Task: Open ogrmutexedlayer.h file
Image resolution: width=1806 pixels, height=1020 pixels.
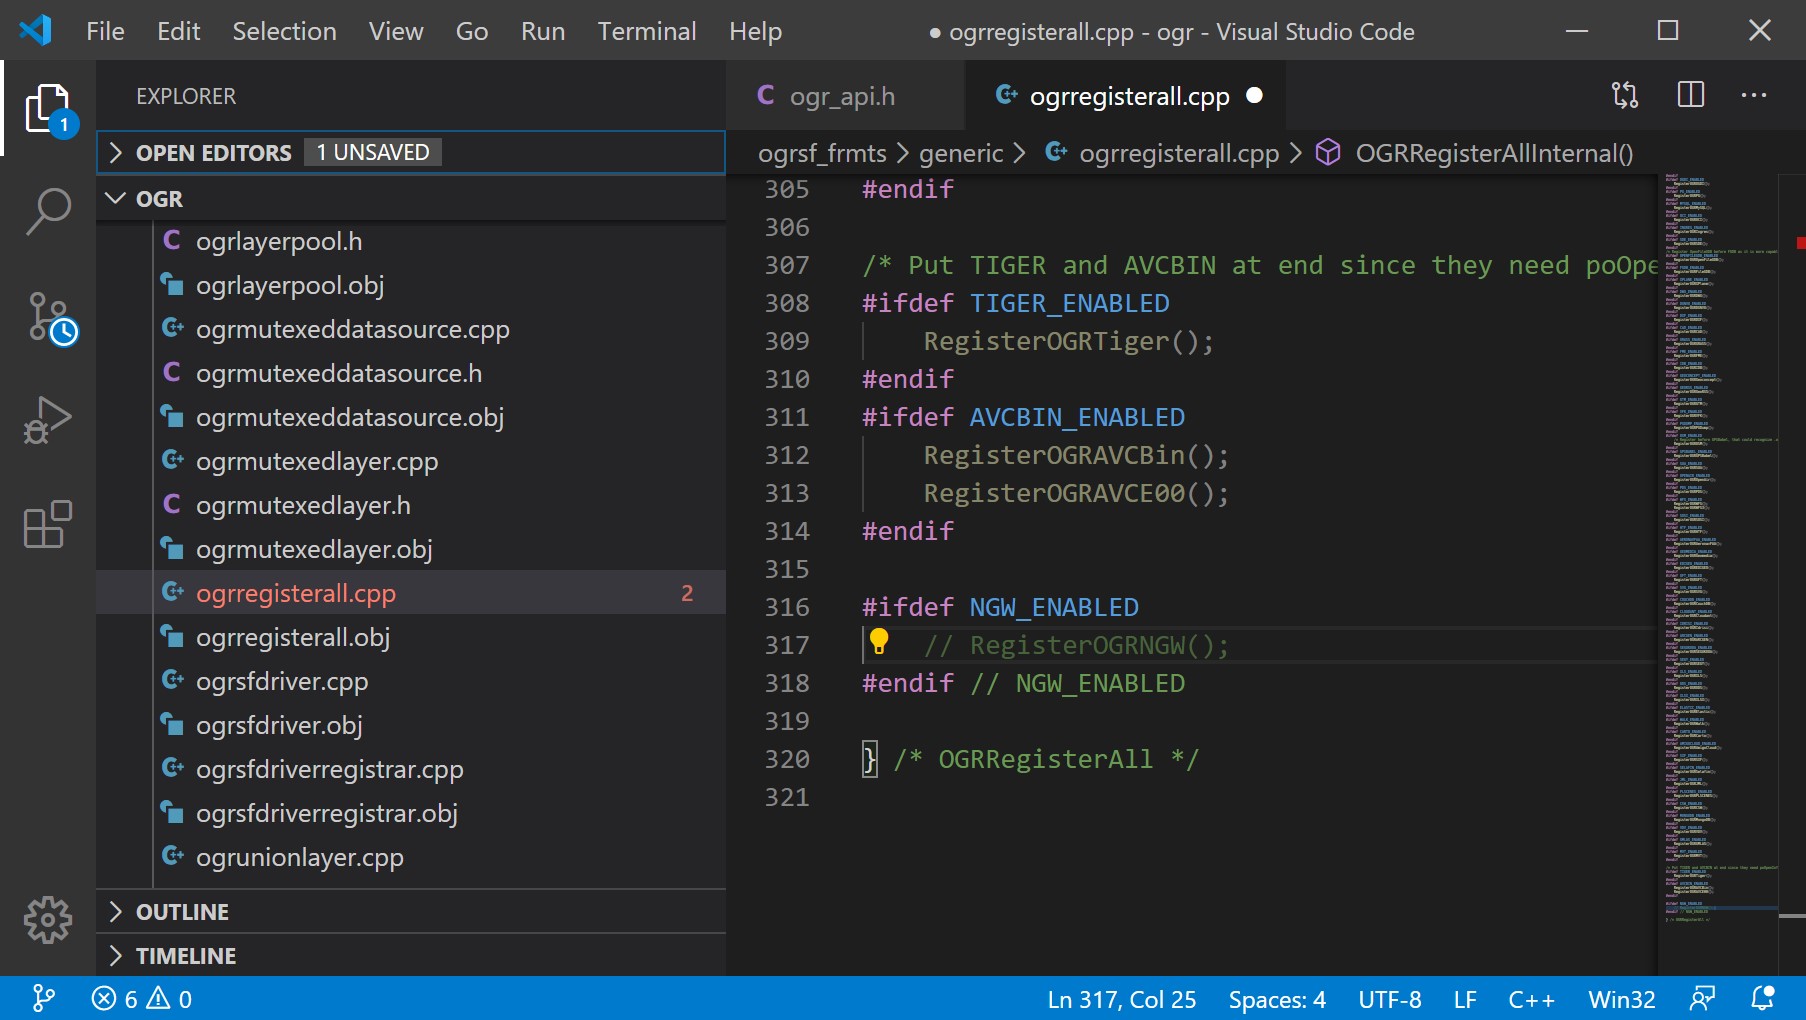Action: [x=411, y=505]
